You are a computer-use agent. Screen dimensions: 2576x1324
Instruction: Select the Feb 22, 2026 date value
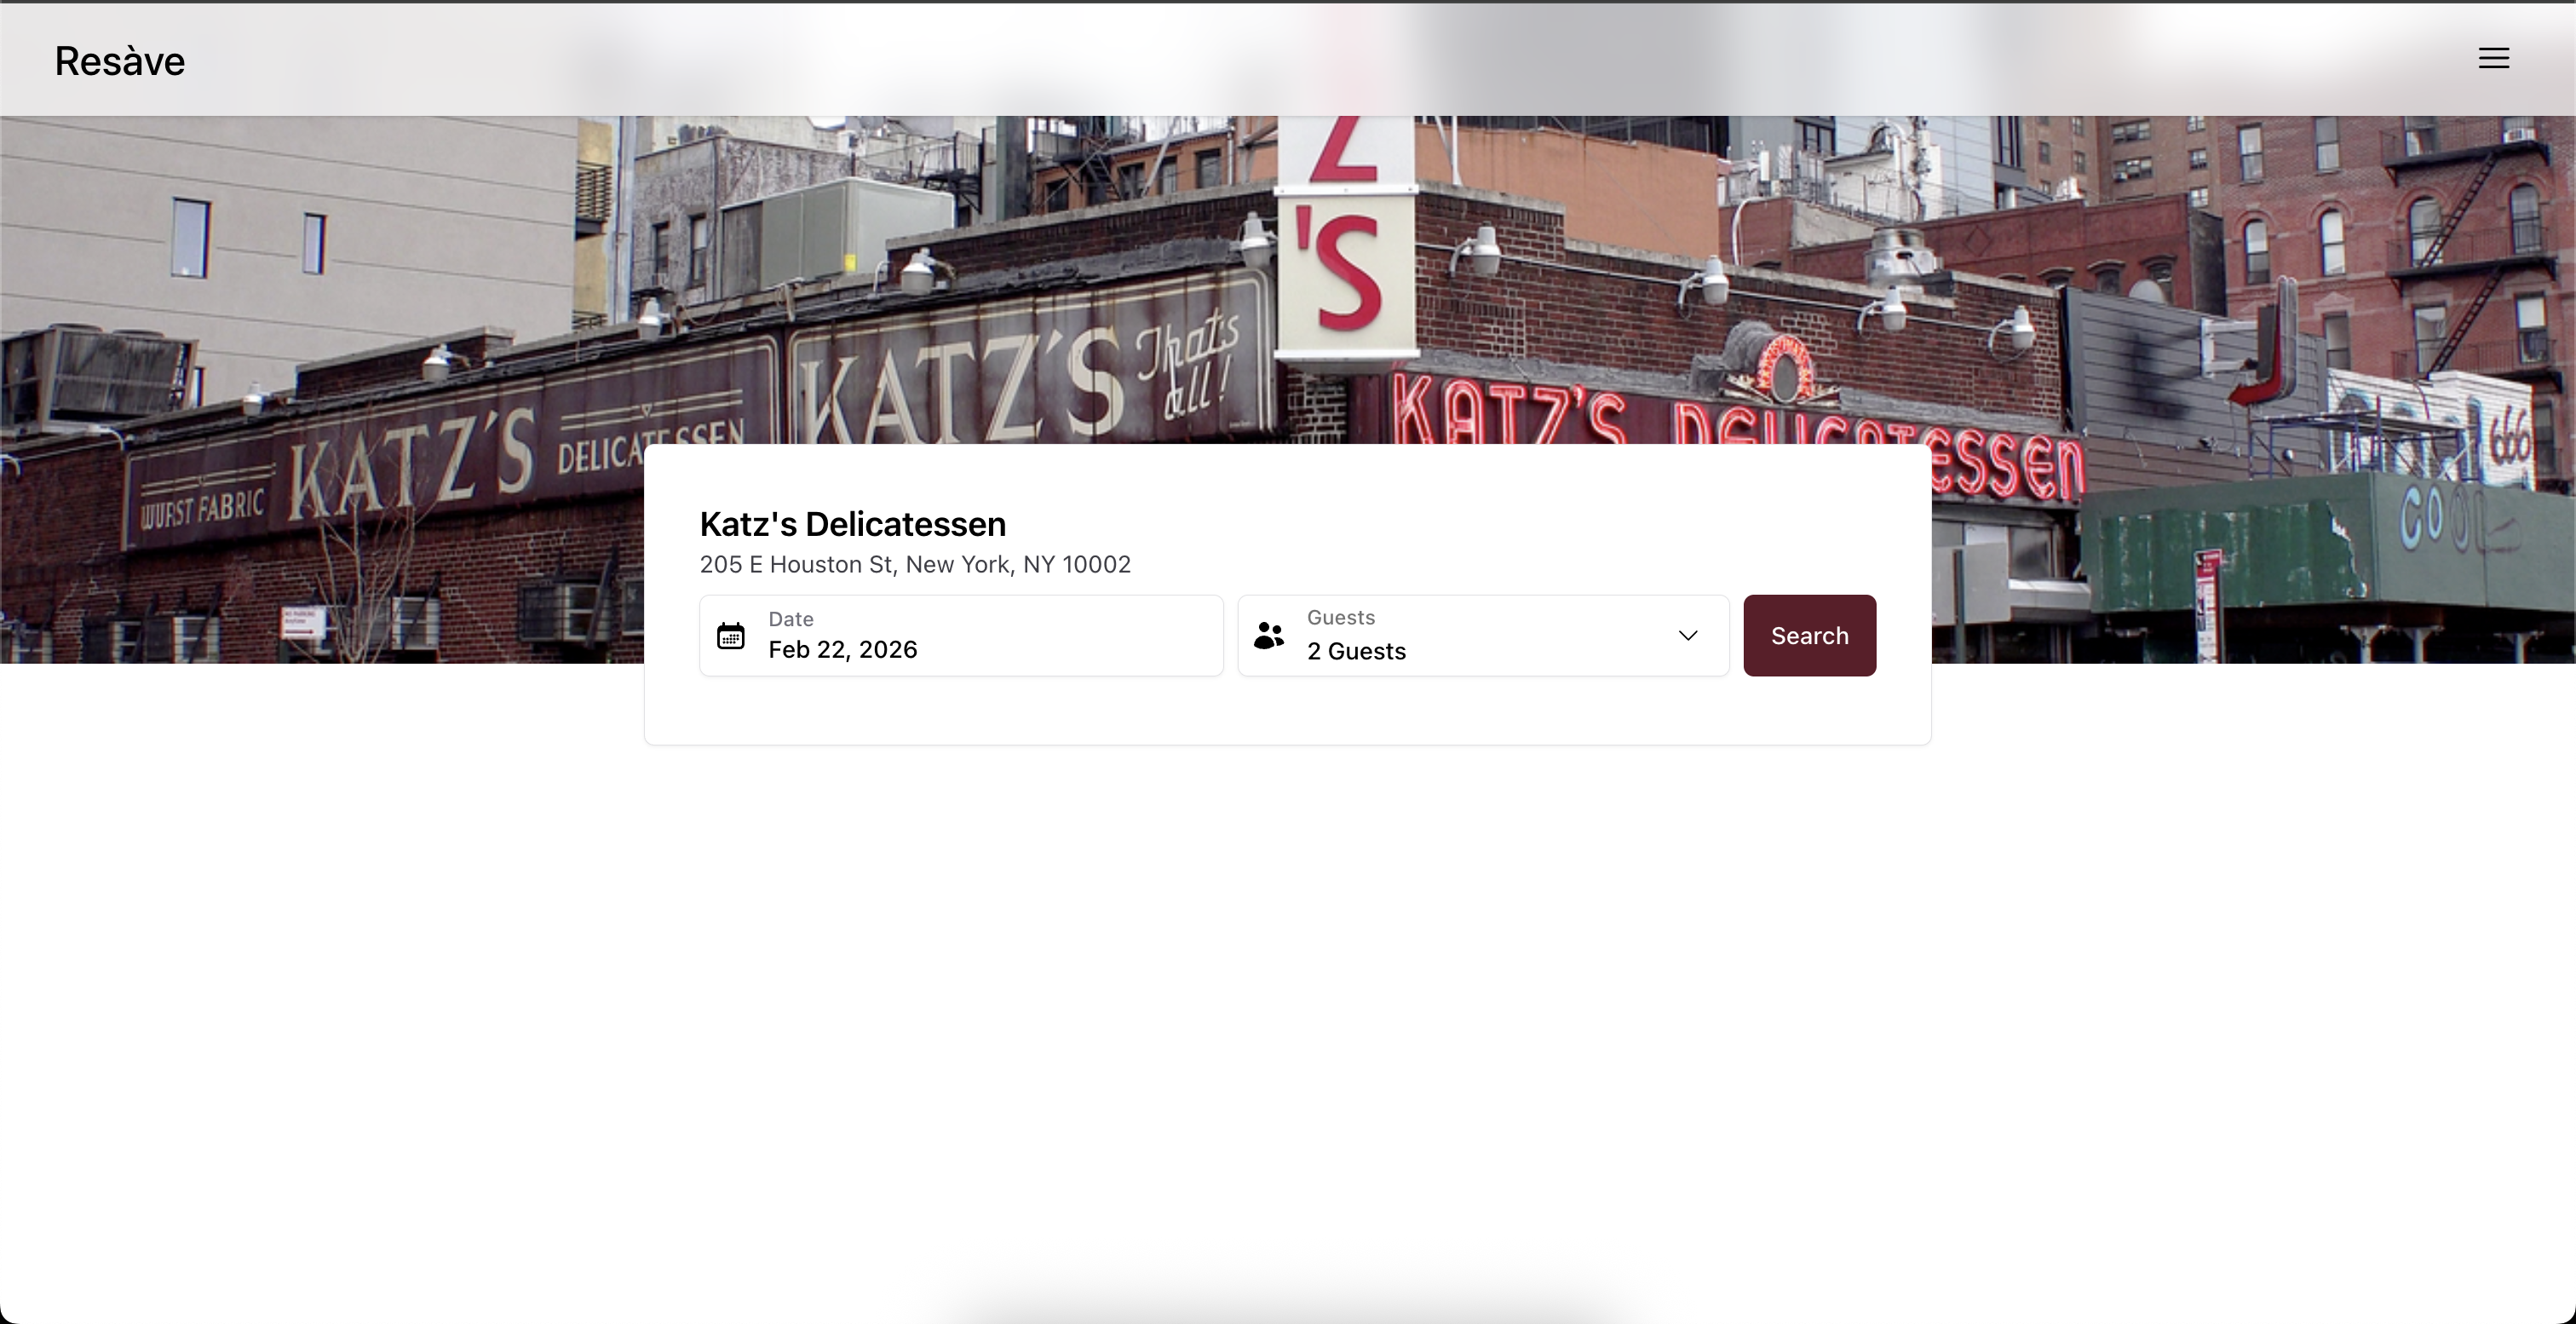[842, 650]
